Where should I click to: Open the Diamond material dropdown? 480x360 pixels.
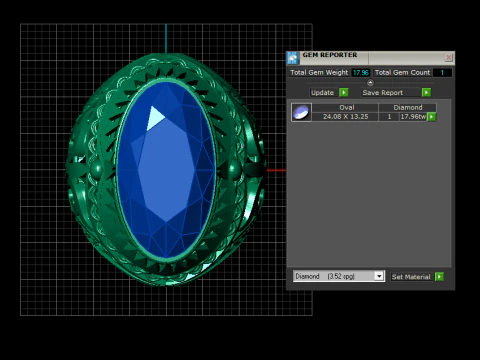tap(379, 276)
